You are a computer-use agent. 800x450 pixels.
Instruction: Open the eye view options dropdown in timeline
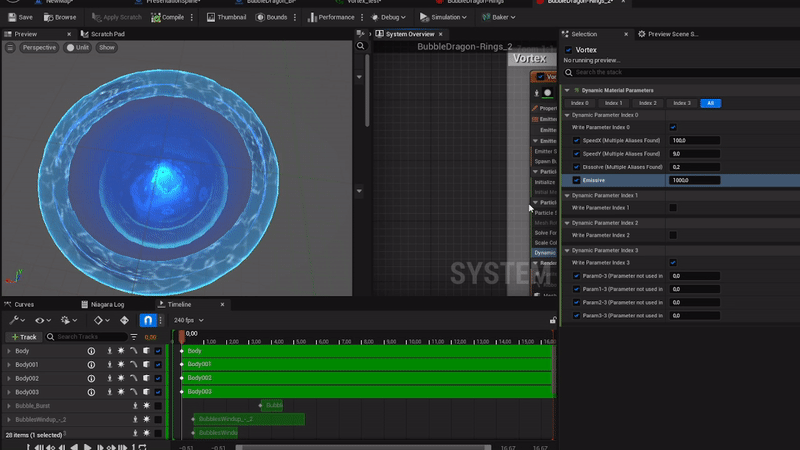(x=42, y=320)
